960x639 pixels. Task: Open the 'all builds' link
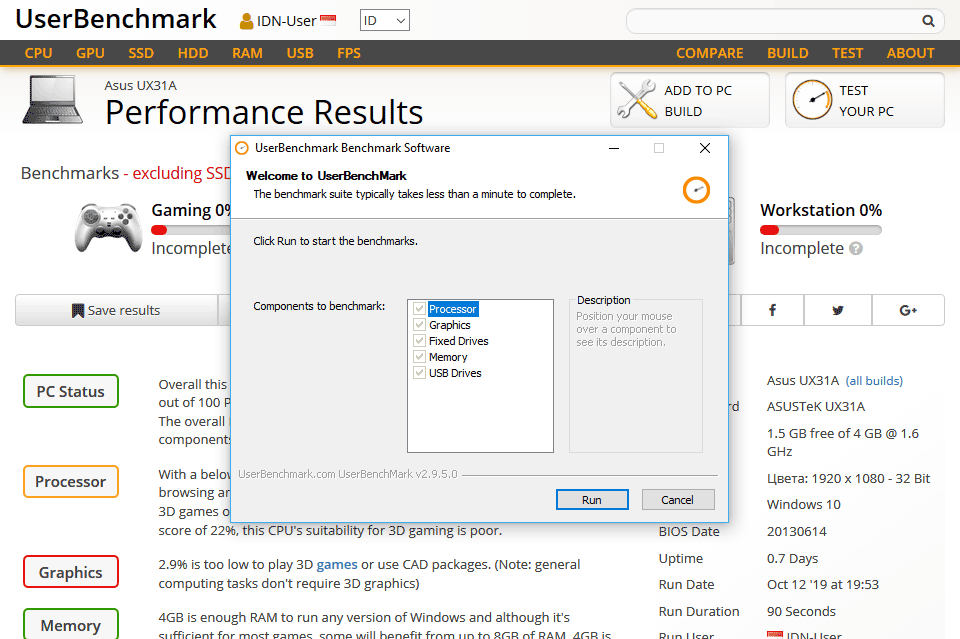coord(874,381)
